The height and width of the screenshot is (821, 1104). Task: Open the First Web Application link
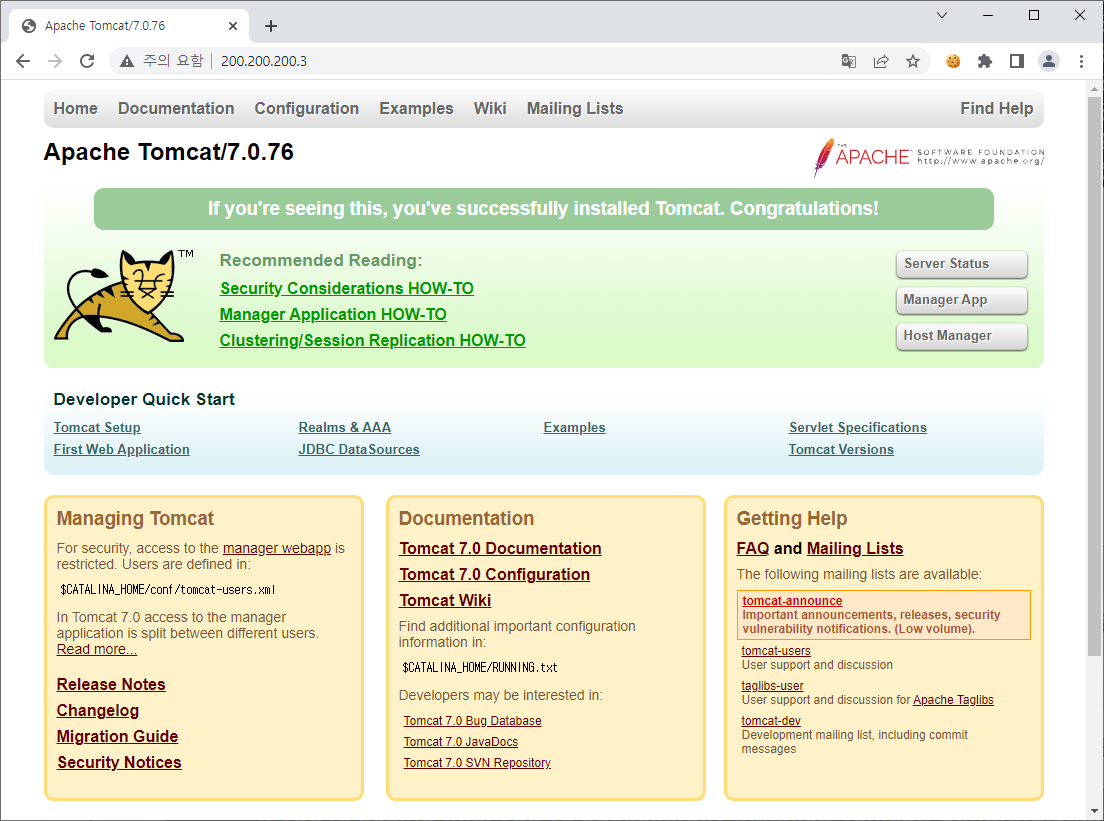tap(122, 449)
